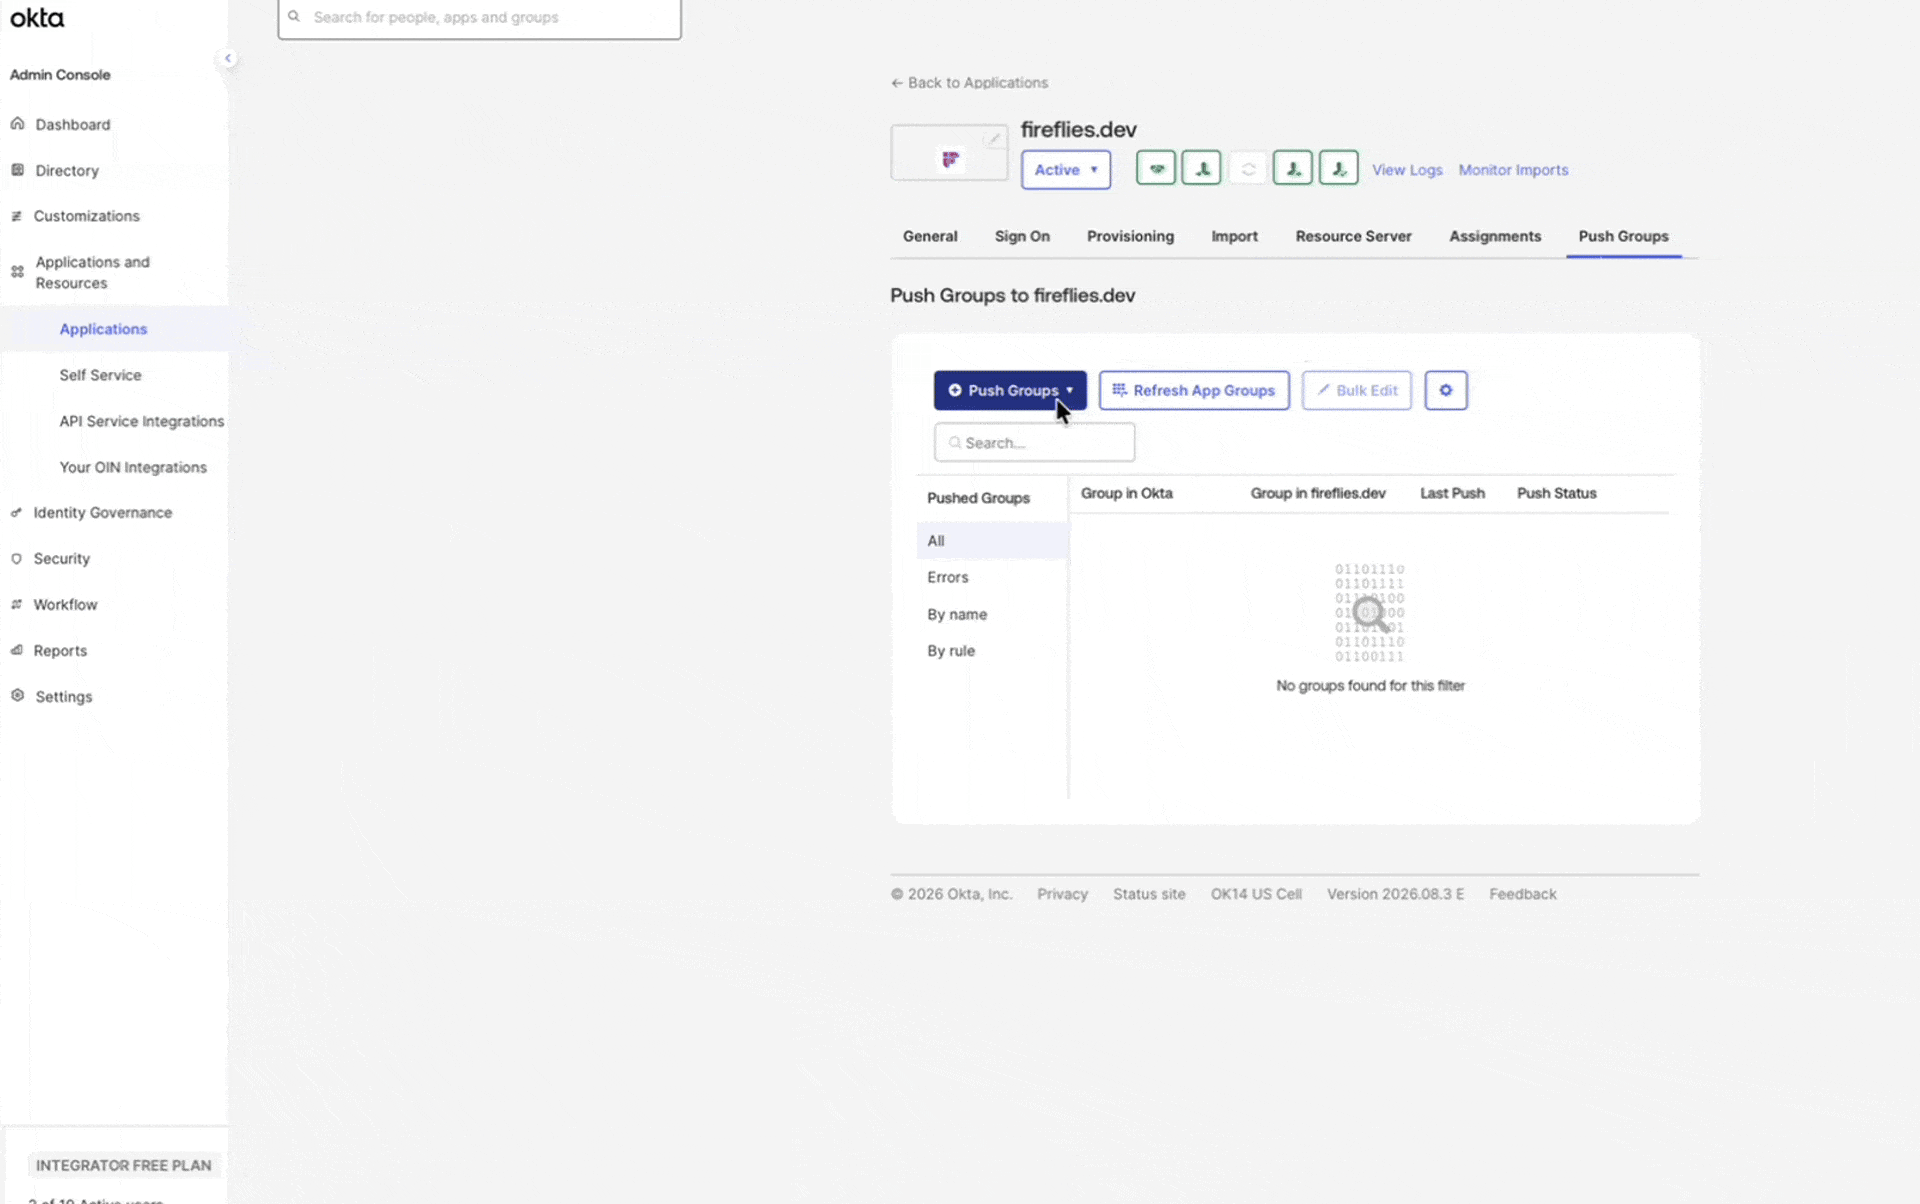Open the Dashboard section

pyautogui.click(x=73, y=124)
